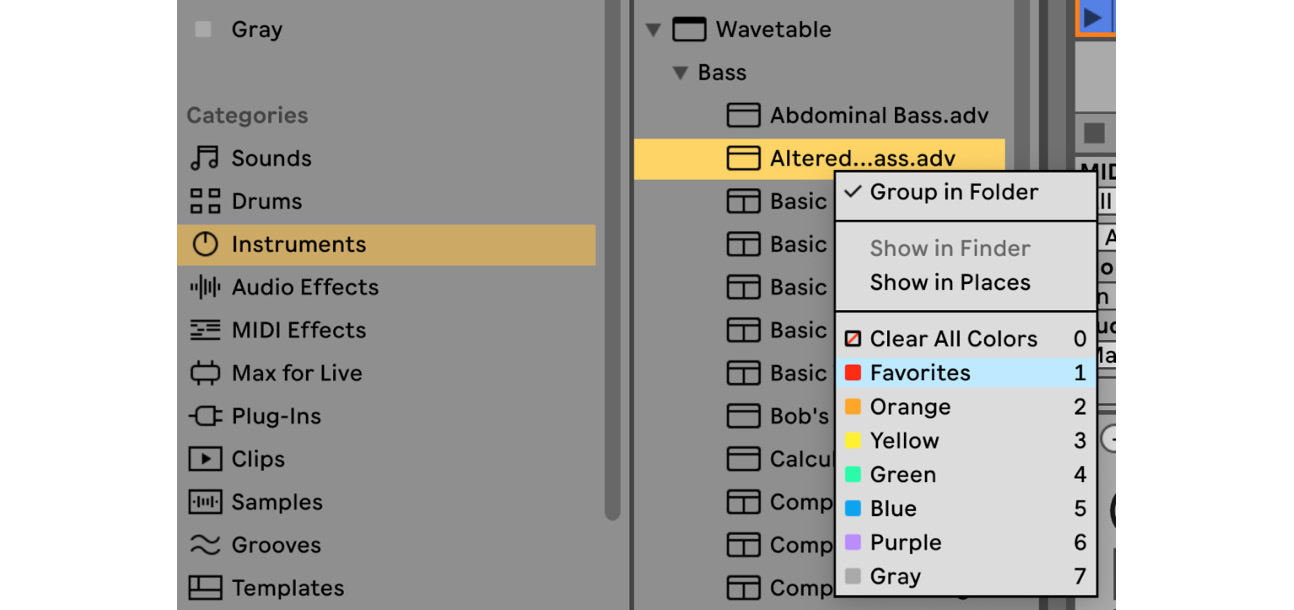Screen dimensions: 1294x610
Task: Choose Clear All Colors menu entry
Action: (966, 339)
